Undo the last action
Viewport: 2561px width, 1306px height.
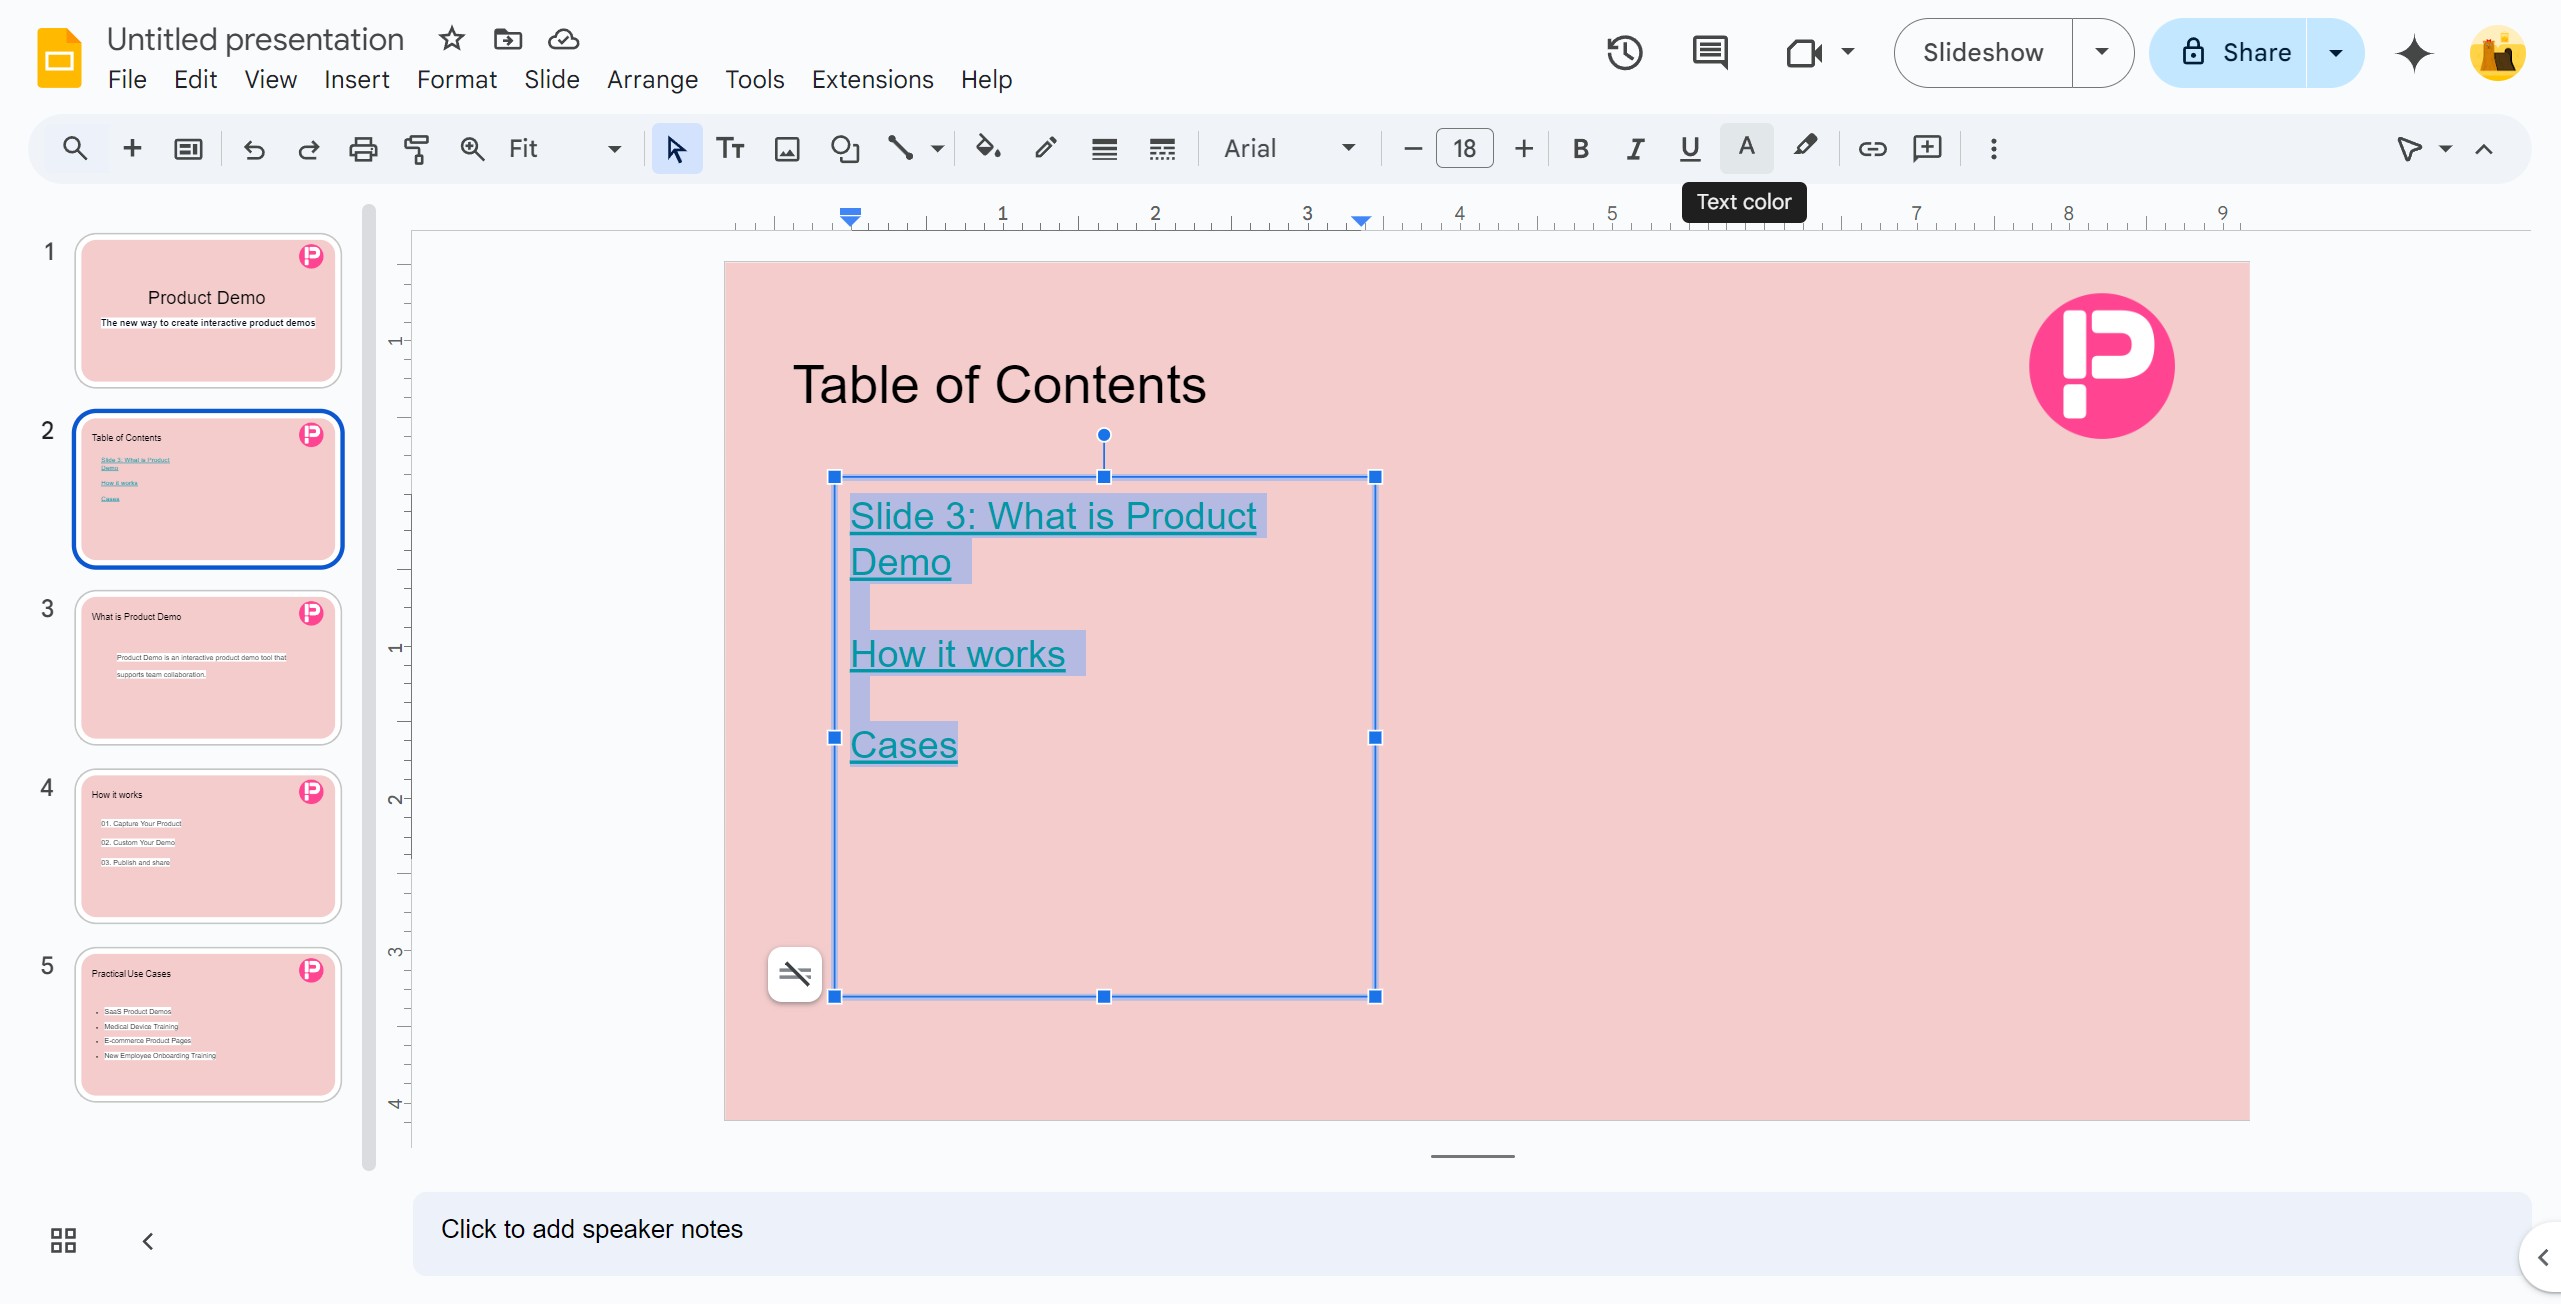tap(254, 149)
